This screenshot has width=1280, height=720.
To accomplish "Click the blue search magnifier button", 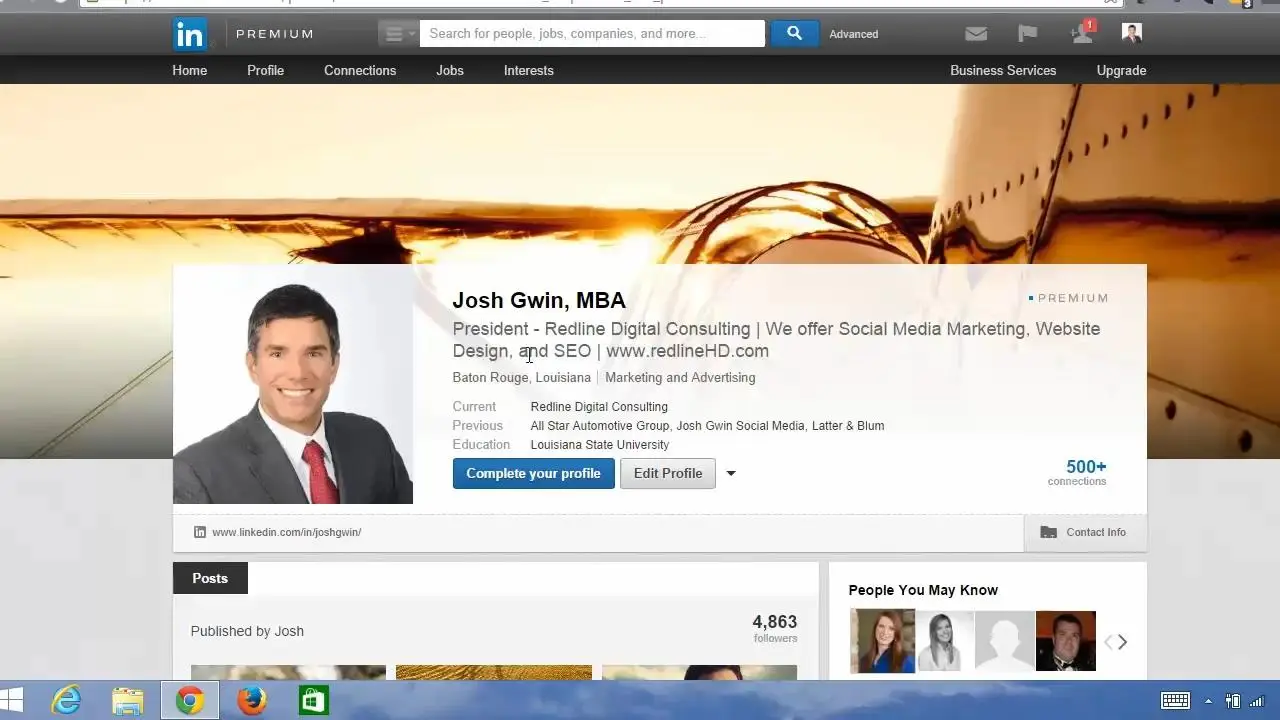I will coord(794,34).
